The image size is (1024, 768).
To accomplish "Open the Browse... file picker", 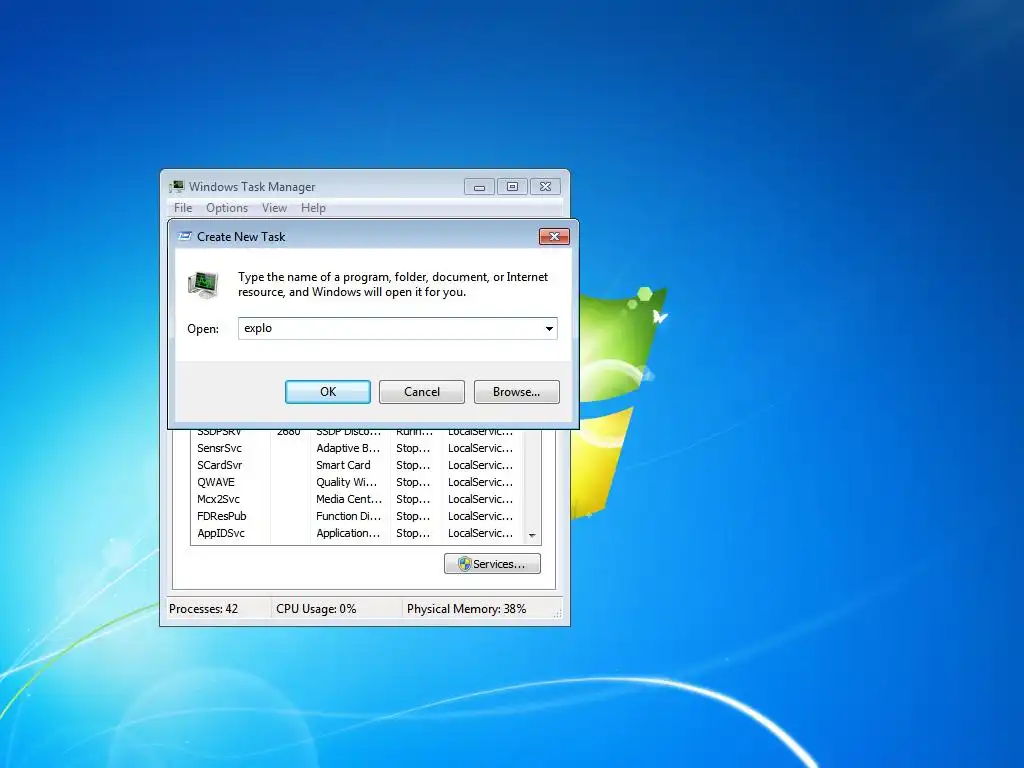I will tap(517, 392).
